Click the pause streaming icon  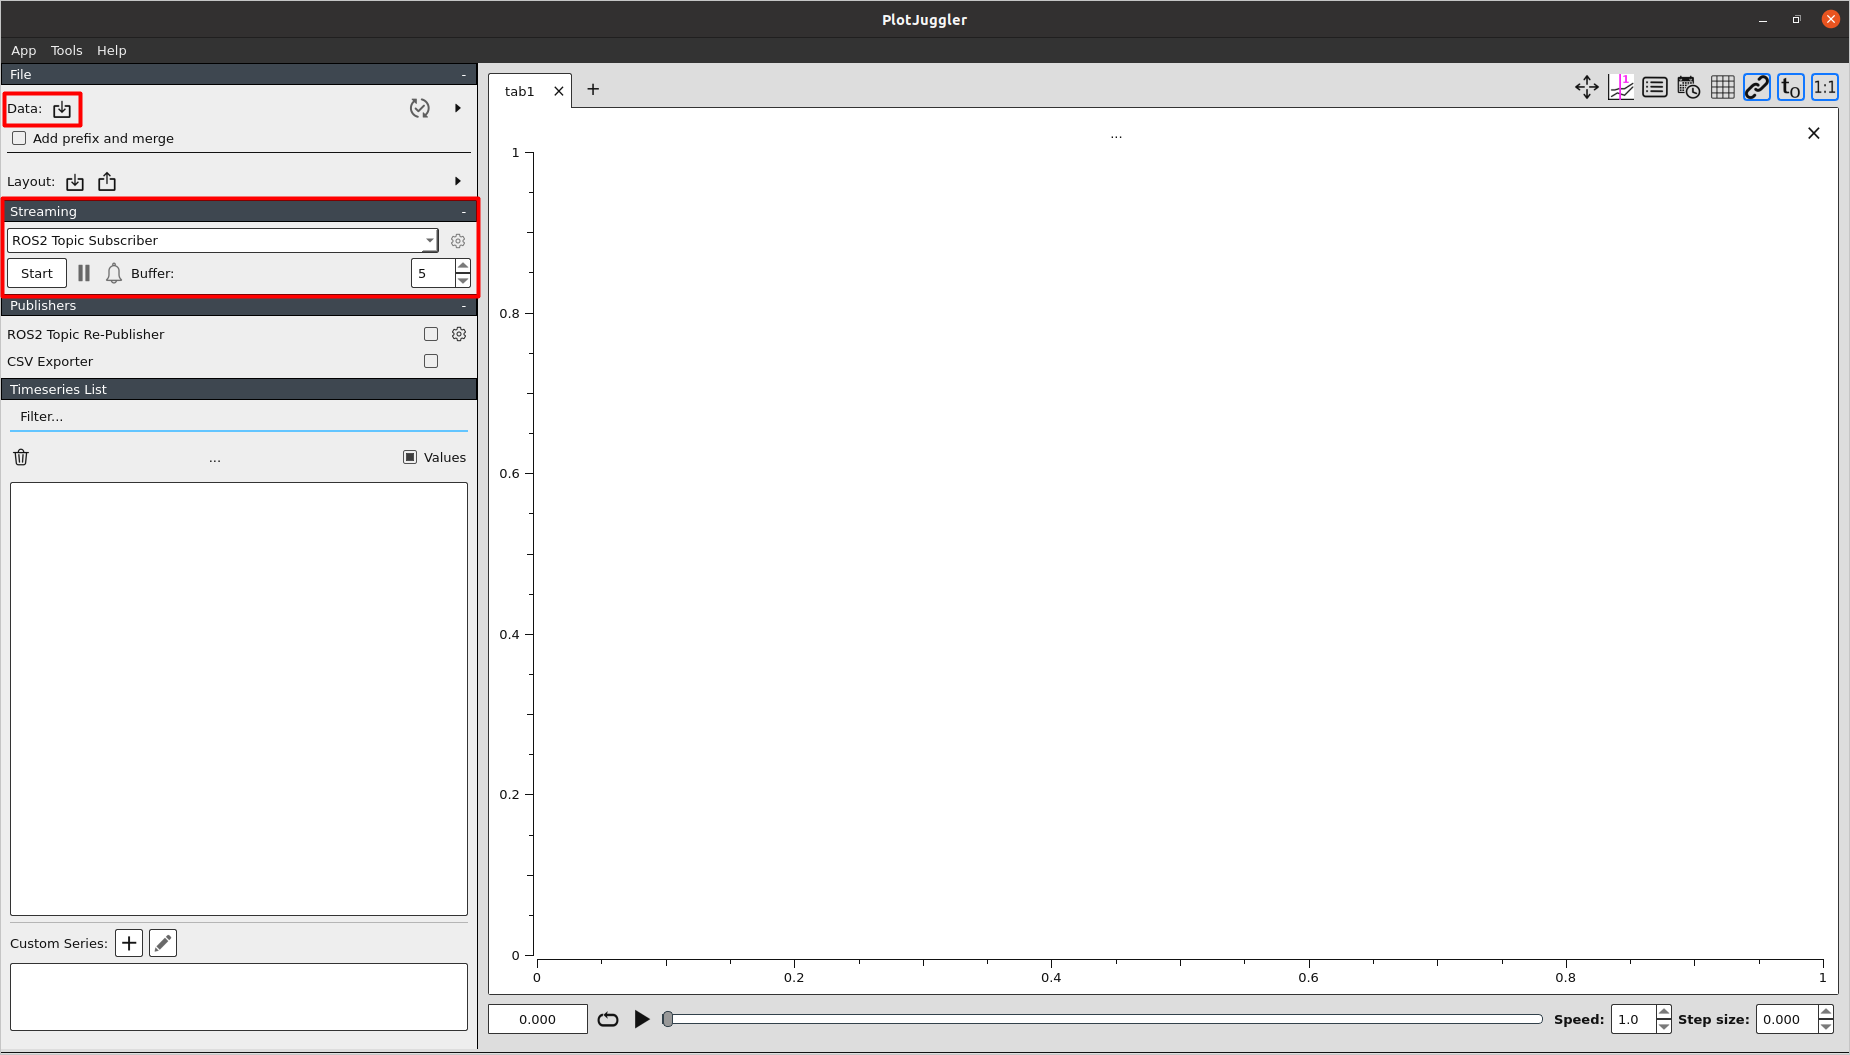[x=84, y=272]
